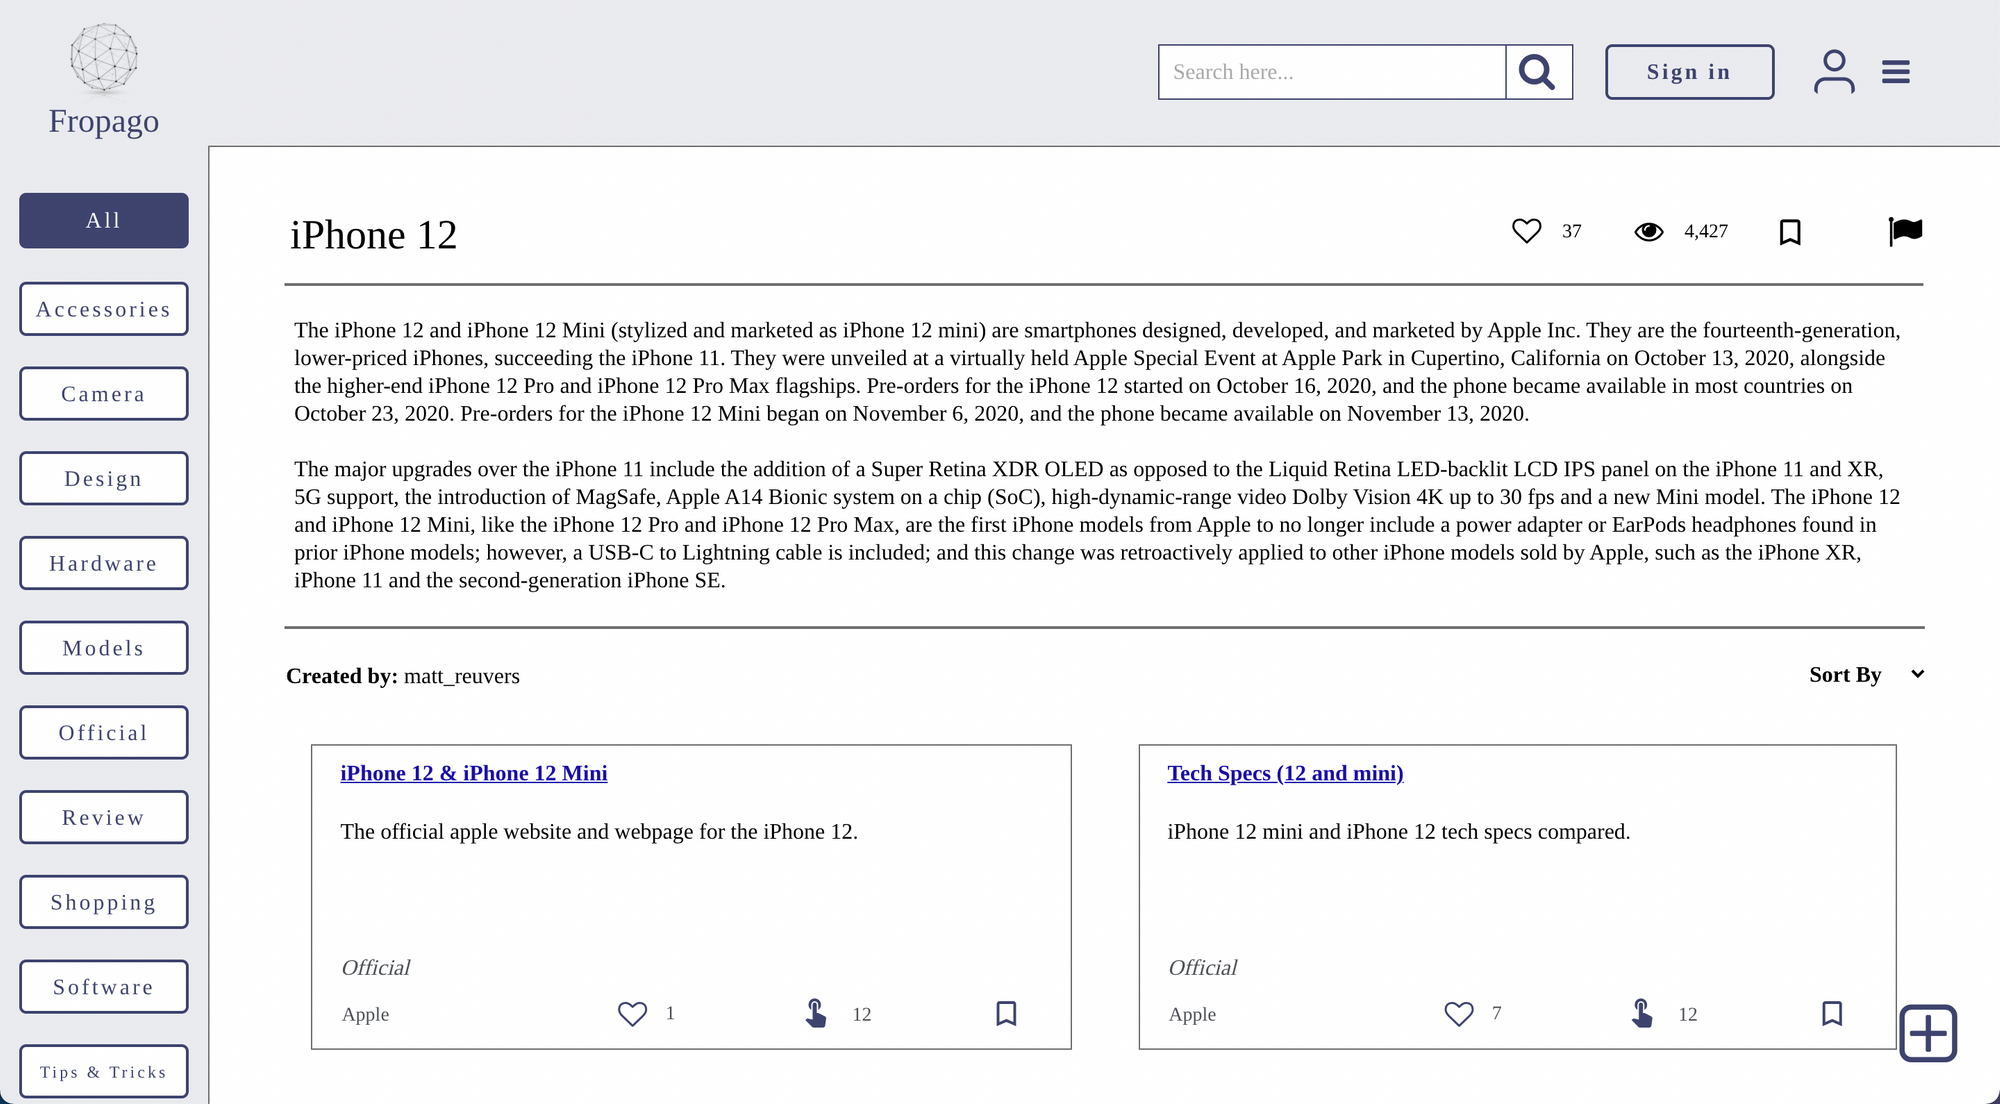The image size is (2000, 1104).
Task: Select the Hardware category
Action: coord(104,563)
